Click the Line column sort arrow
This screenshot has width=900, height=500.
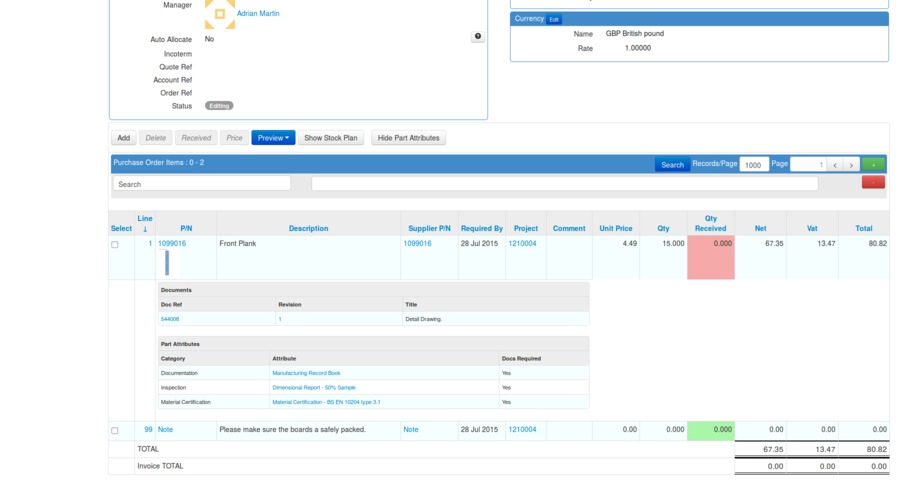click(x=145, y=229)
